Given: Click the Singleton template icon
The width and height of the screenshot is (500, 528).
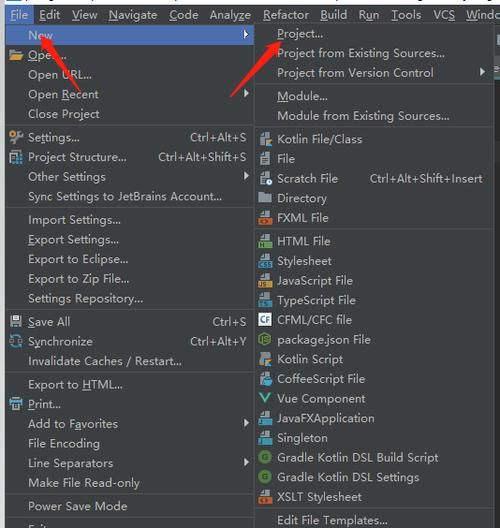Looking at the screenshot, I should (x=265, y=438).
